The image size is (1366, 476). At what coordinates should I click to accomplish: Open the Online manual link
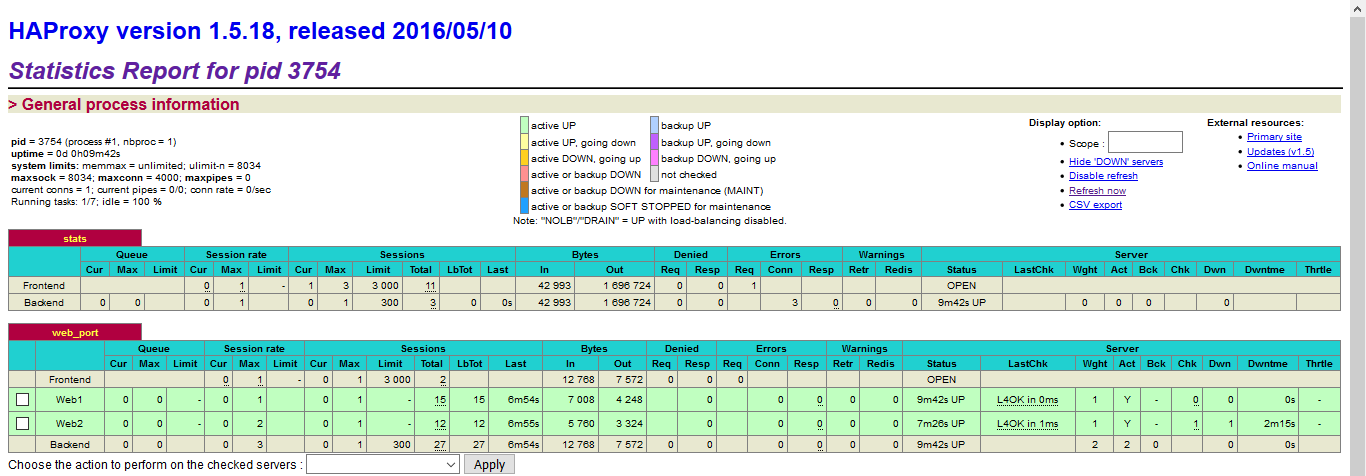[1282, 166]
